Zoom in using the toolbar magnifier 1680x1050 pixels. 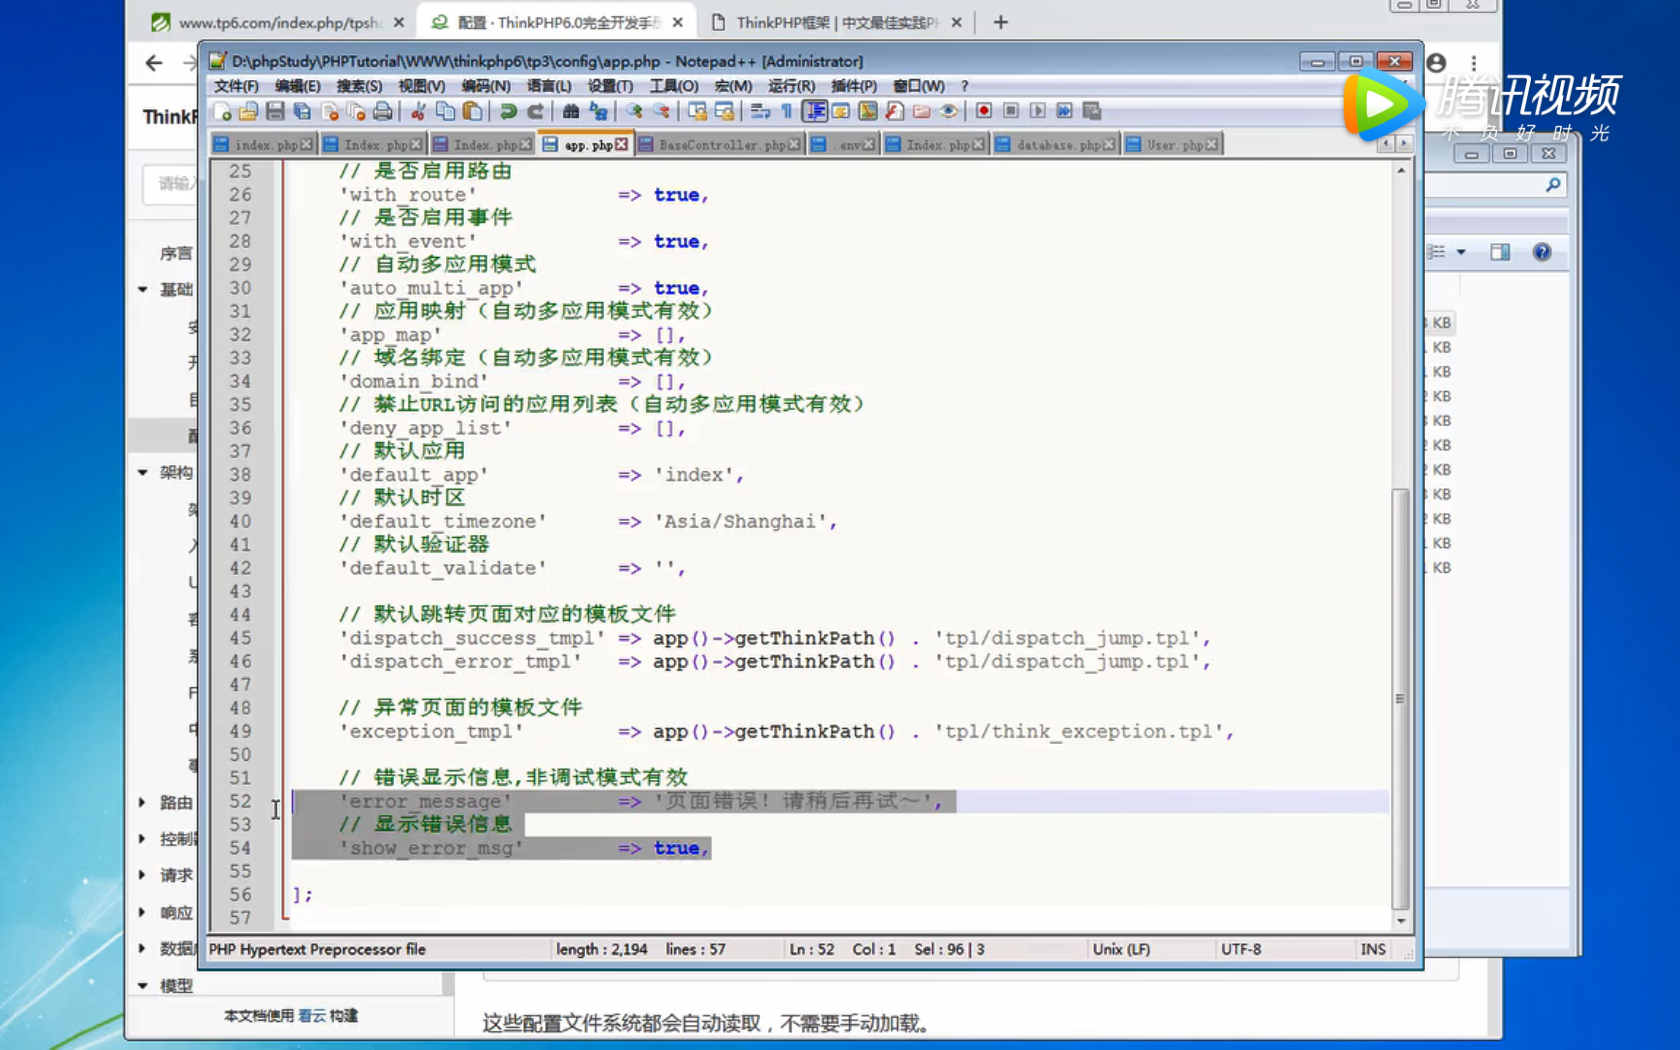[x=634, y=111]
